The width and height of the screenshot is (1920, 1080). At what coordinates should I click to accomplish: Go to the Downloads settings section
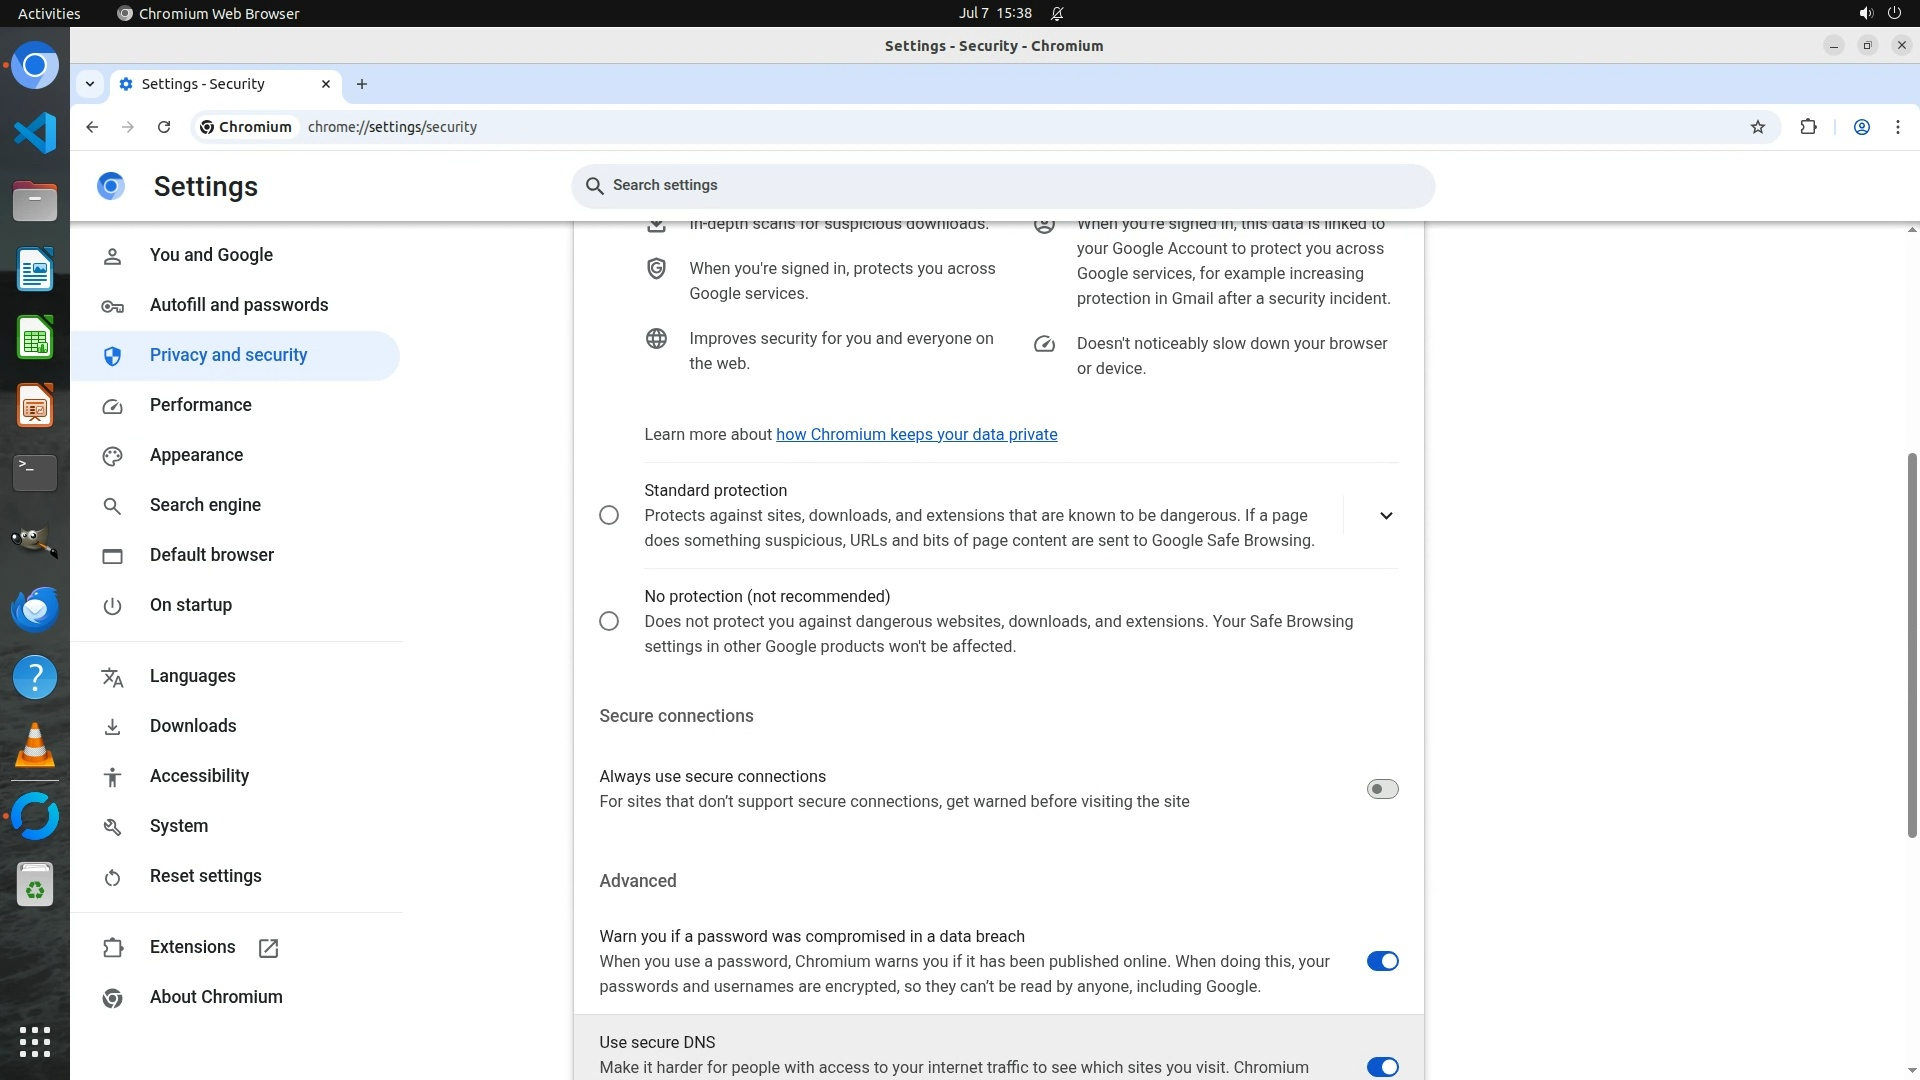(193, 726)
